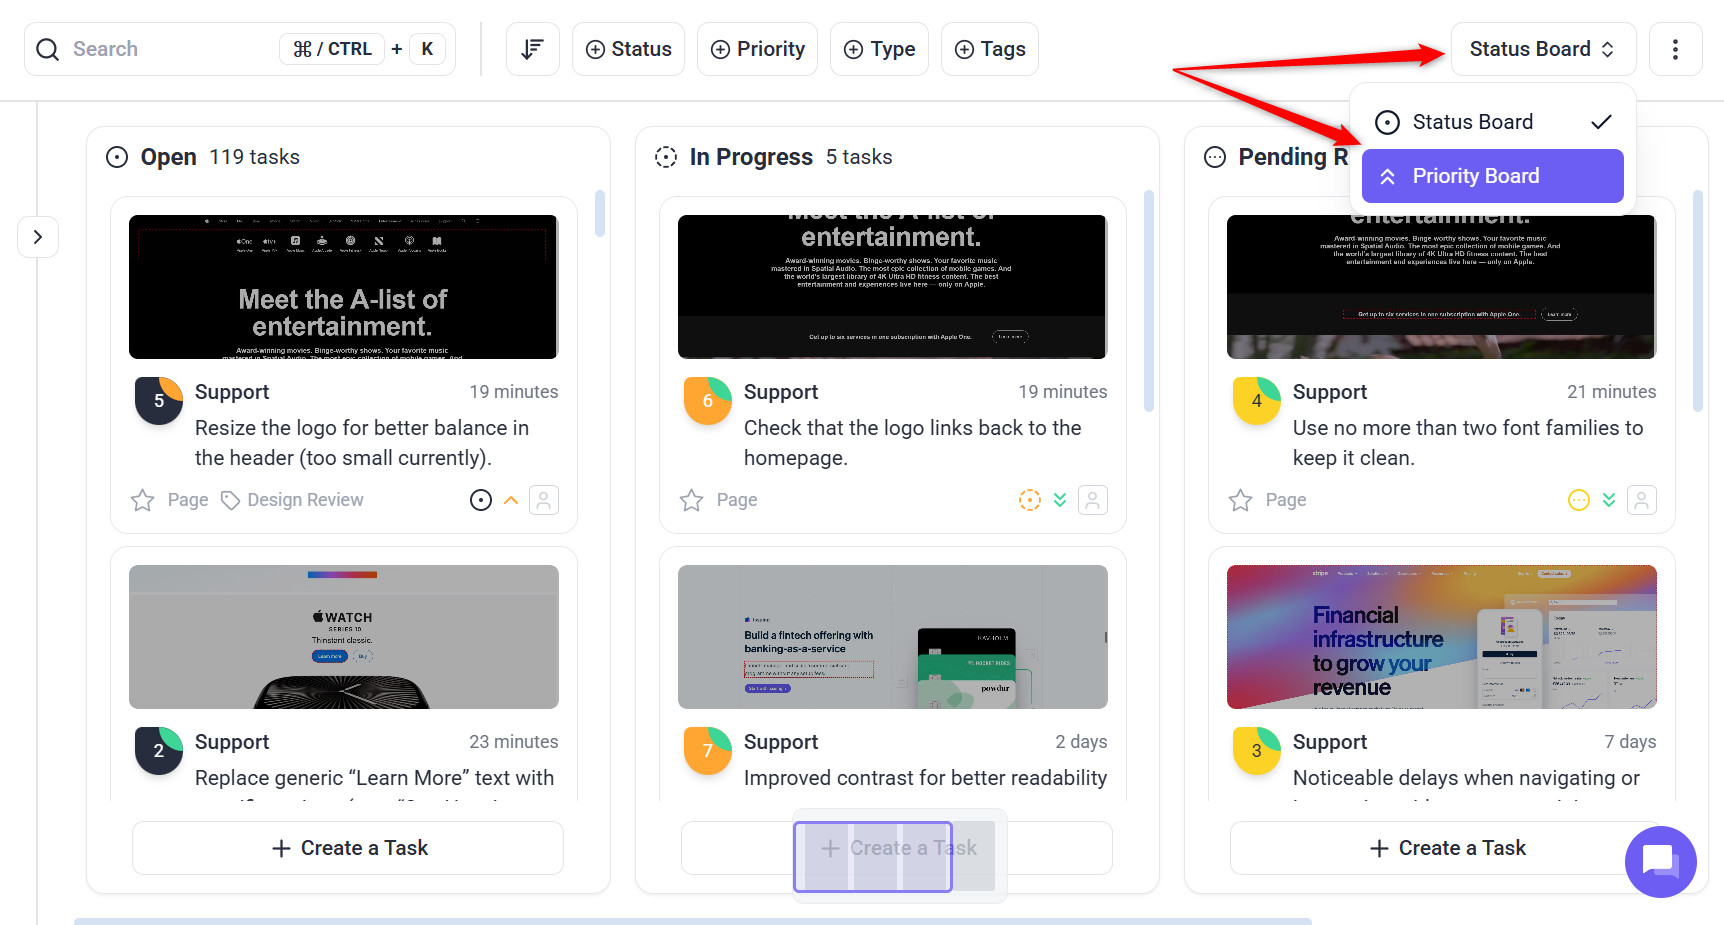Expand the collapsed left sidebar
This screenshot has height=925, width=1724.
point(38,237)
